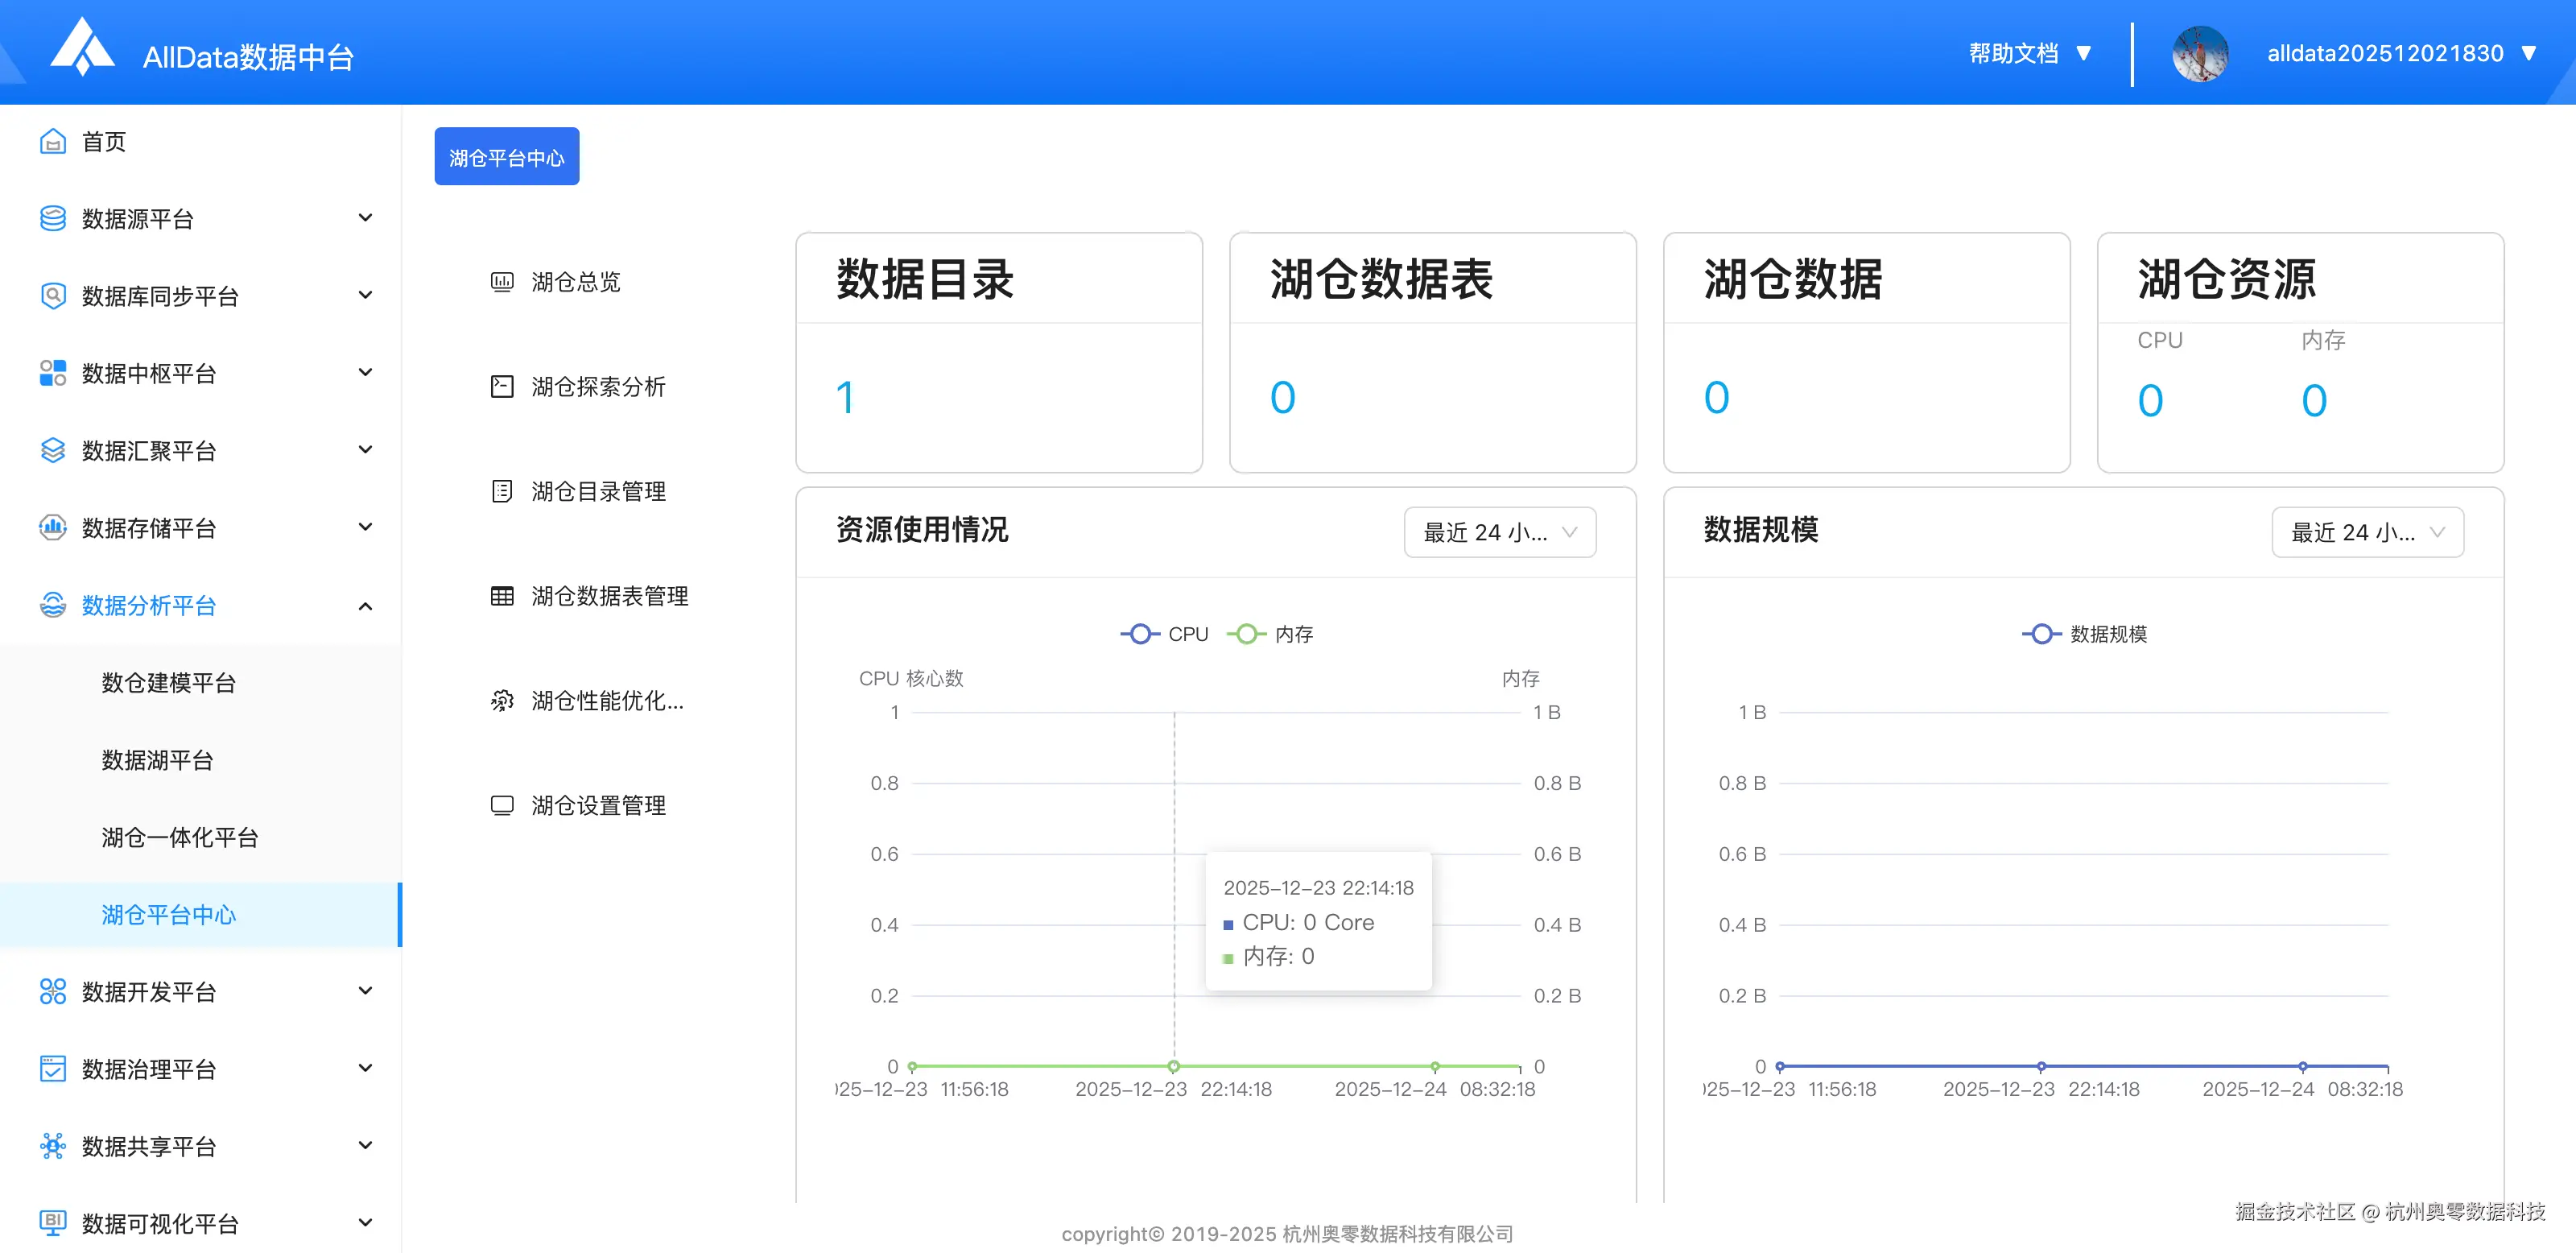Click the 首页 home icon
Image resolution: width=2576 pixels, height=1253 pixels.
(52, 142)
